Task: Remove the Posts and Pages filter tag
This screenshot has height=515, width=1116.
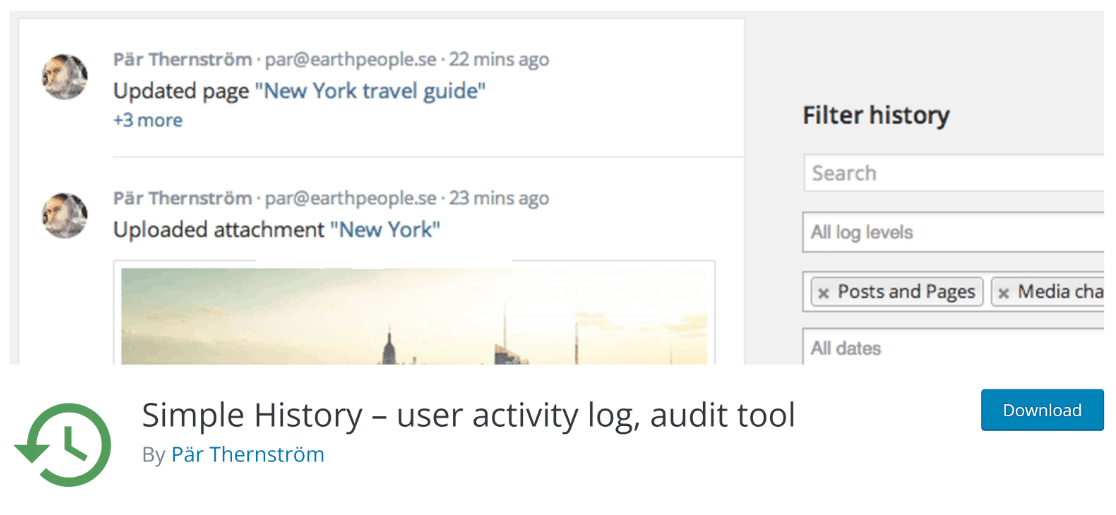Action: (823, 292)
